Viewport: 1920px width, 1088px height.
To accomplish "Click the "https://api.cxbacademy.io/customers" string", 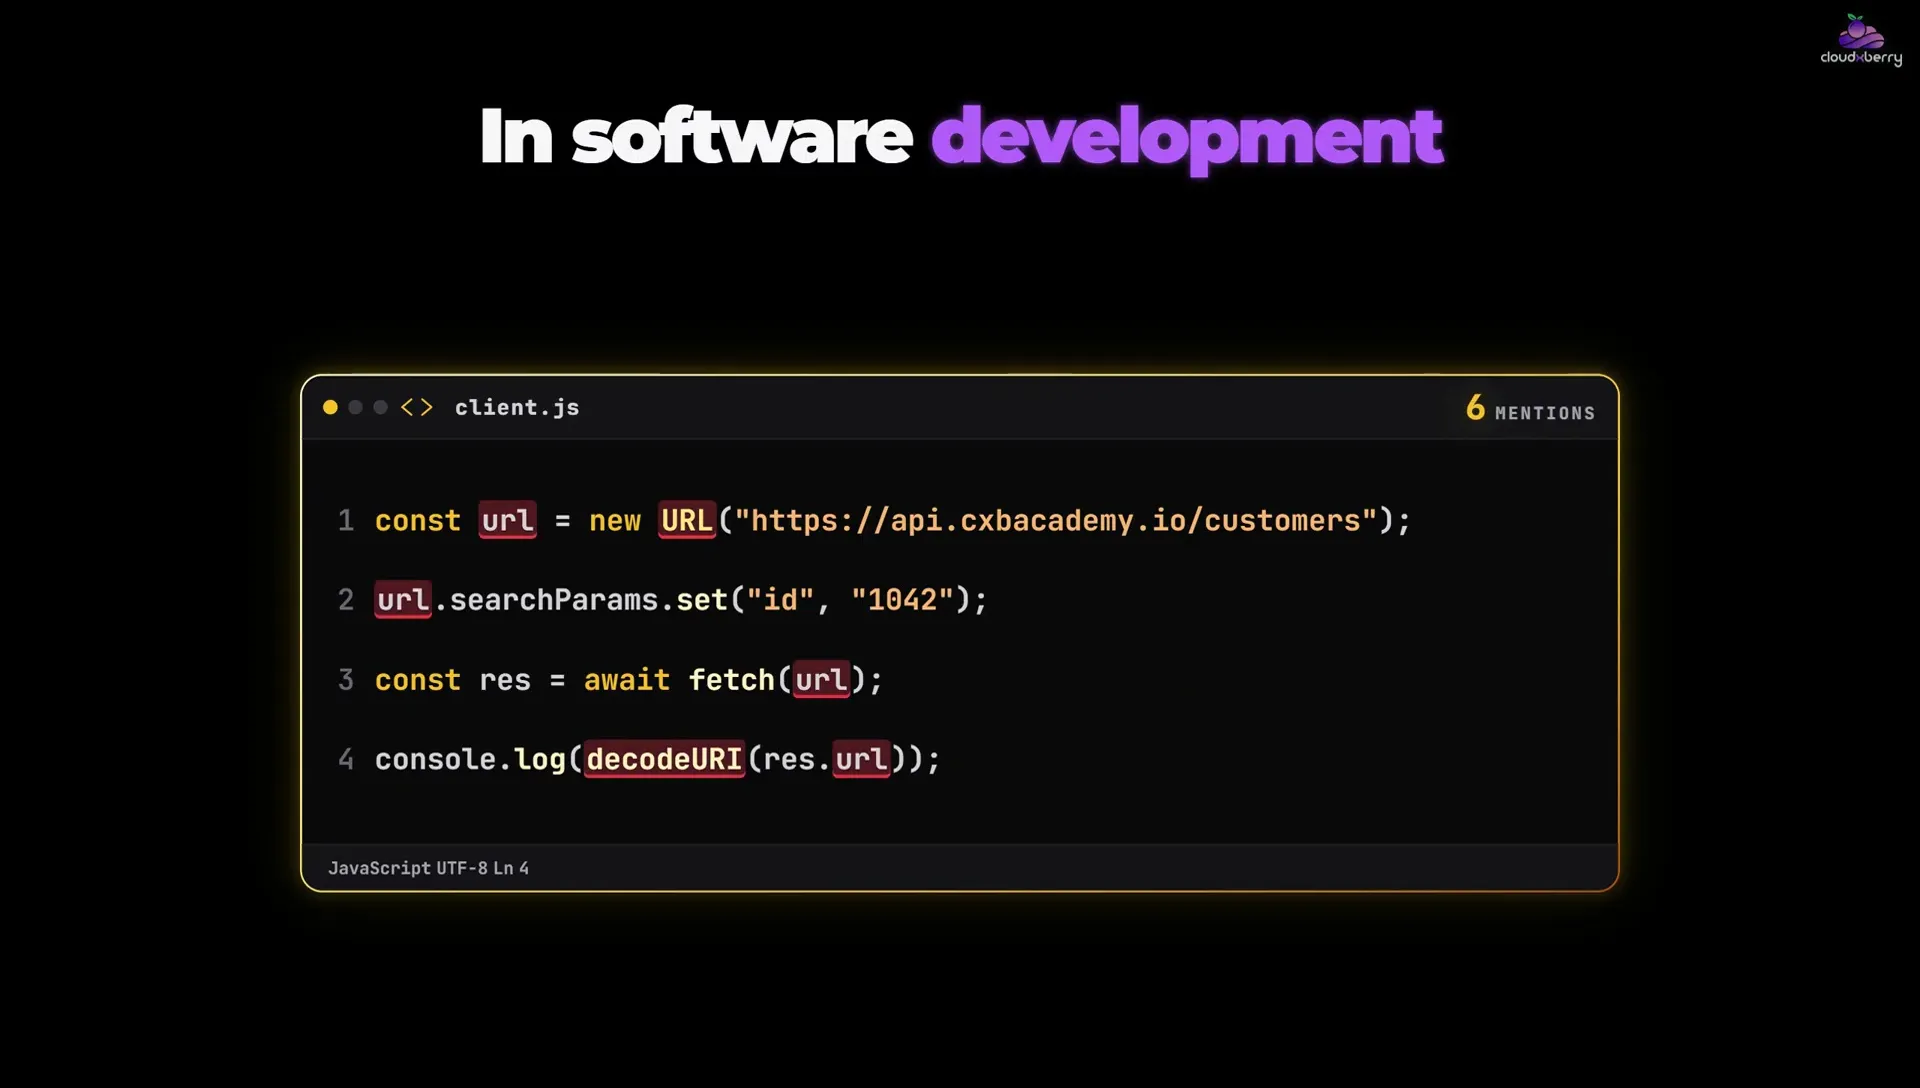I will [x=1056, y=520].
